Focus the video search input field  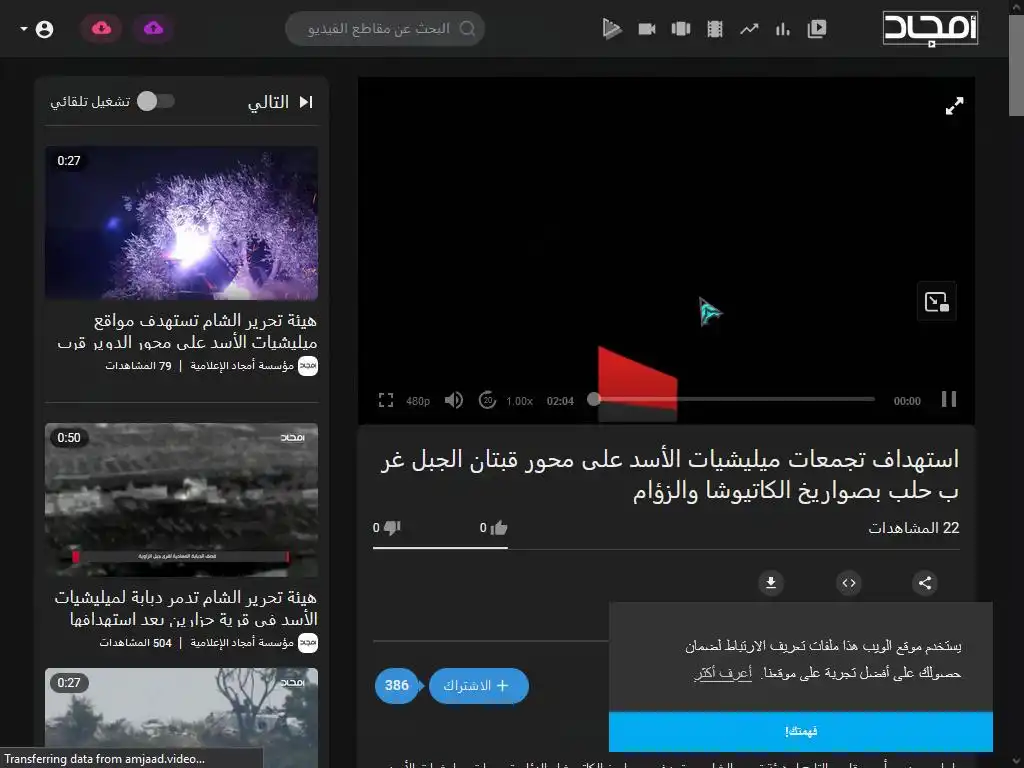(385, 29)
